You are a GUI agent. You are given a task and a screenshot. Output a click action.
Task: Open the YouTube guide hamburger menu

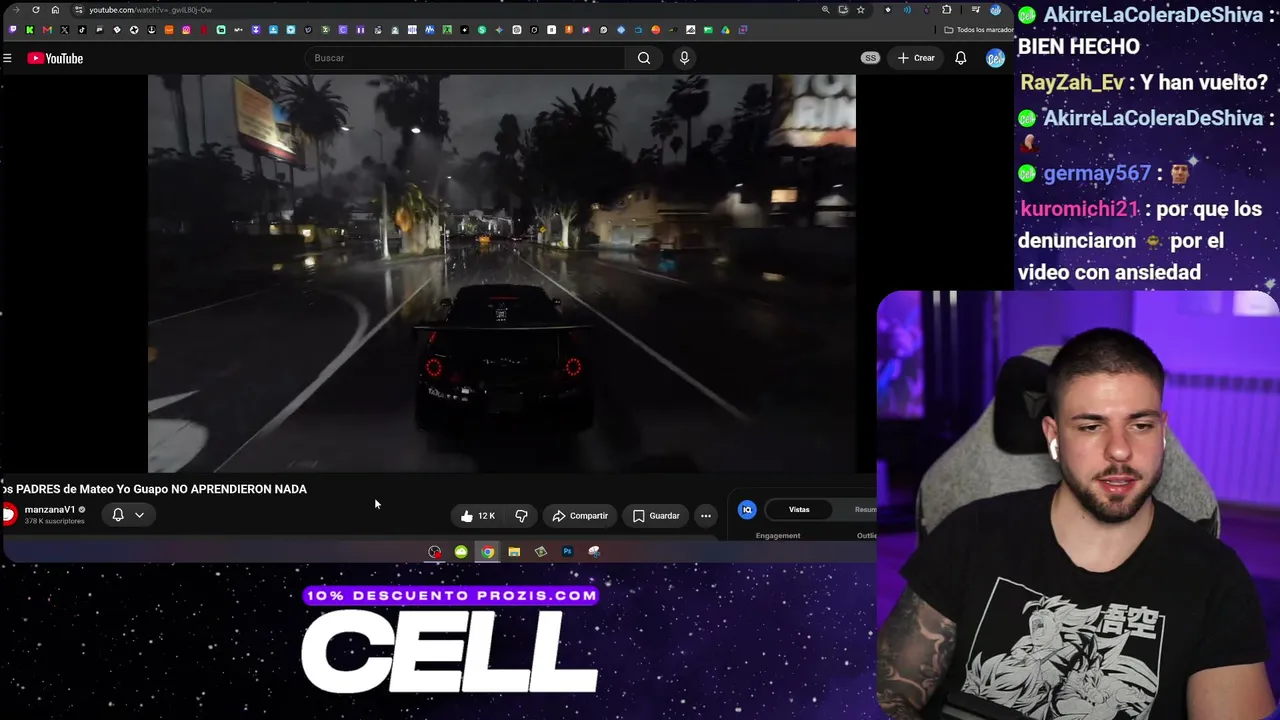coord(7,58)
